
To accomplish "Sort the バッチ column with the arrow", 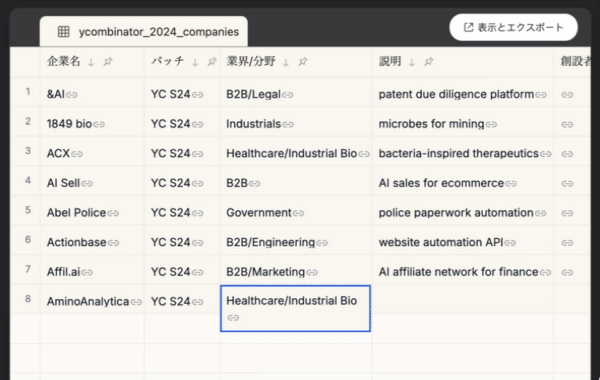I will (195, 62).
